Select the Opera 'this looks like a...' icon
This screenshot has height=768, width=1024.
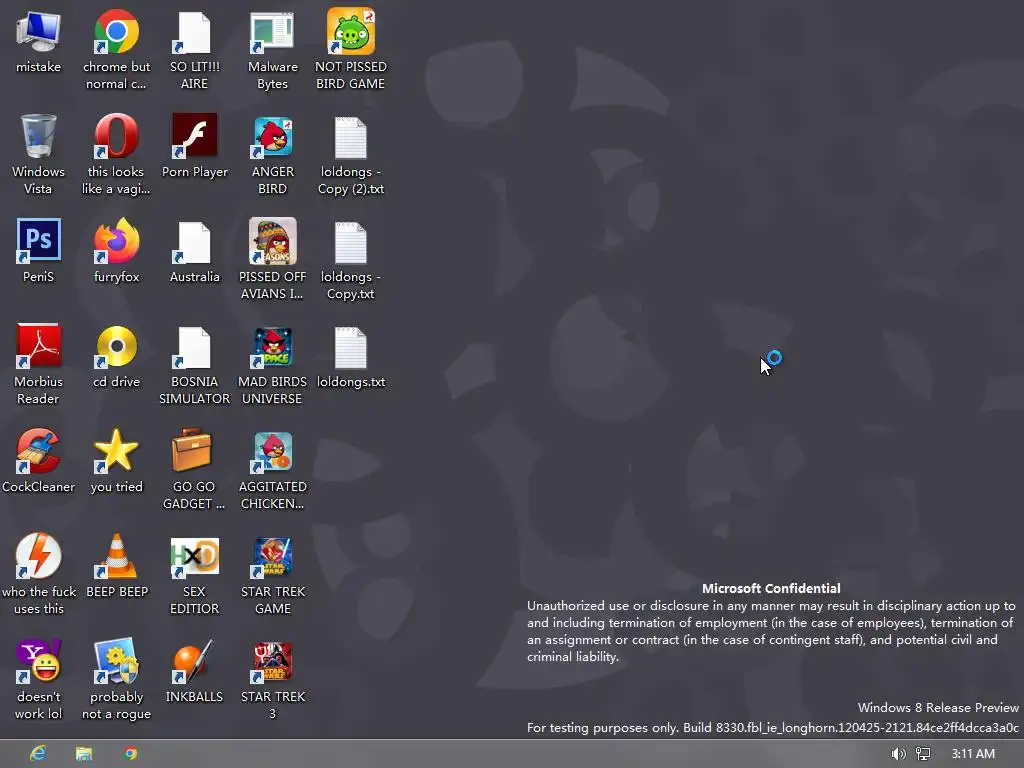(116, 136)
